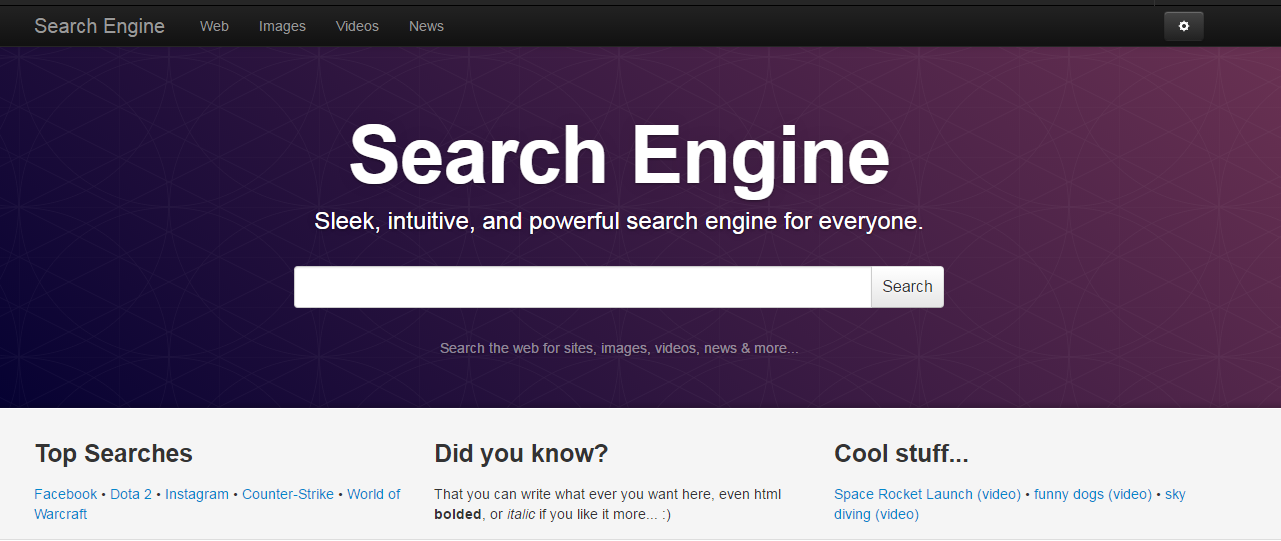This screenshot has width=1281, height=541.
Task: Switch to the Web tab
Action: pos(214,26)
